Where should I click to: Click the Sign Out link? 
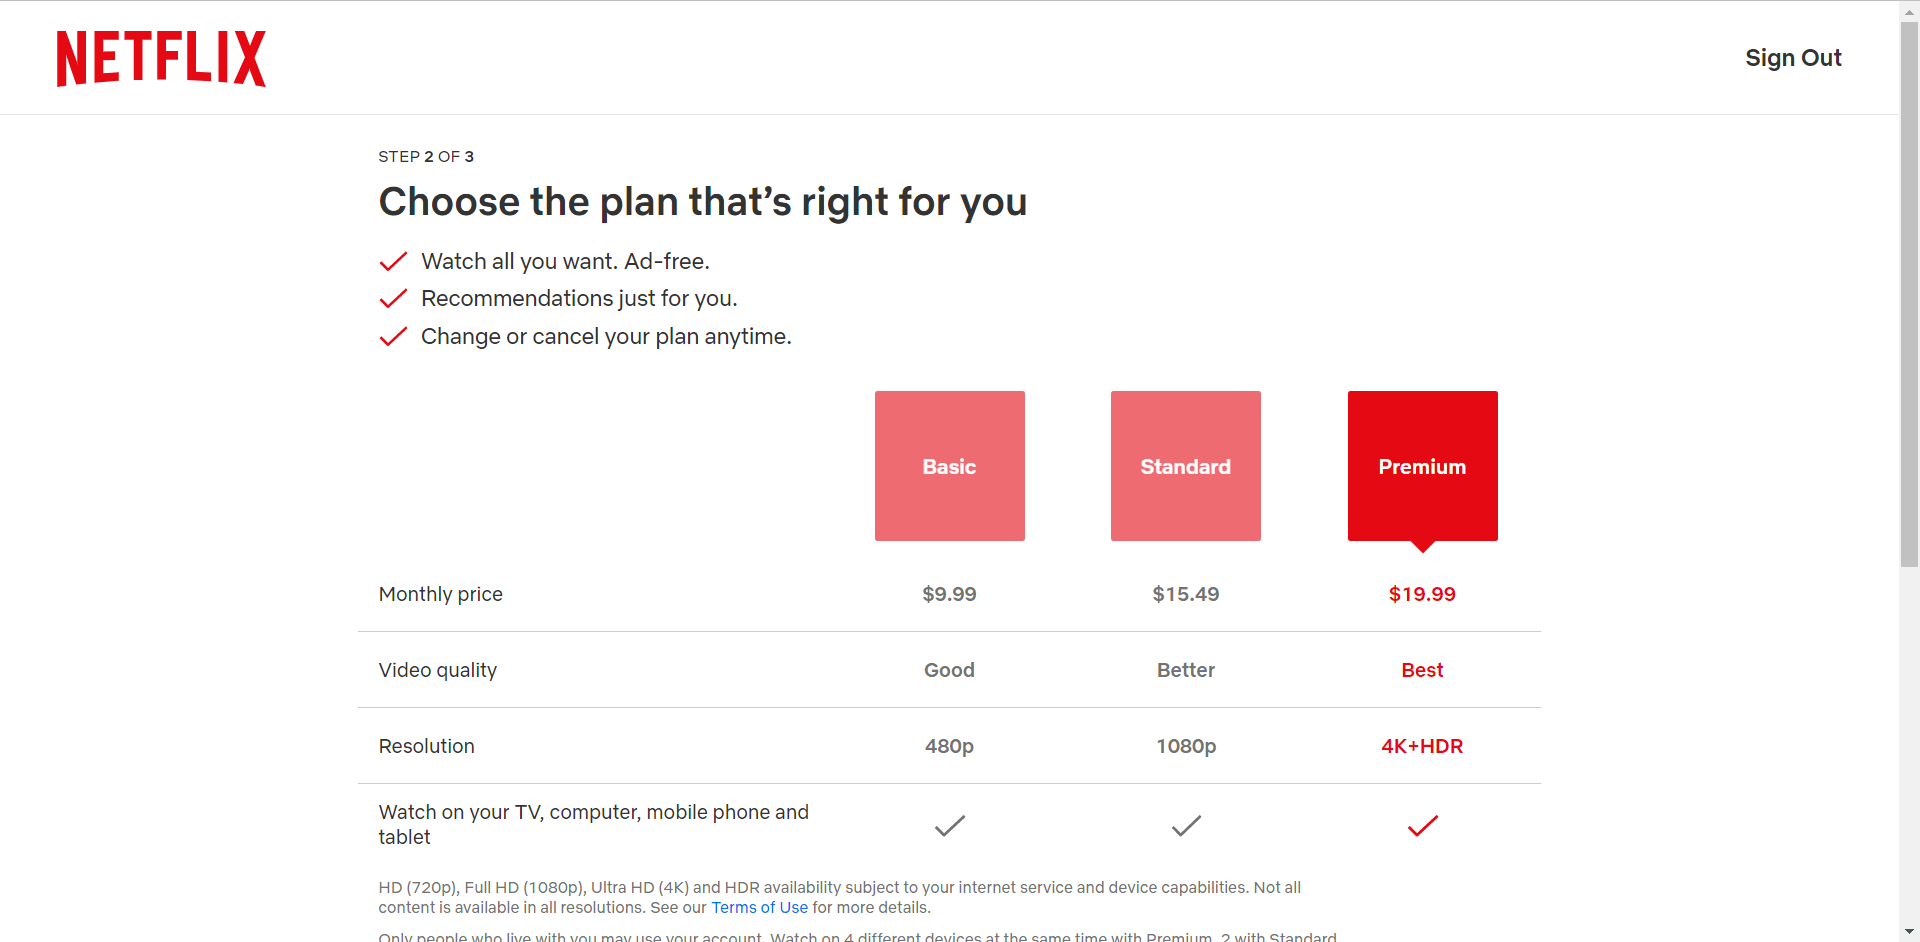[1792, 58]
